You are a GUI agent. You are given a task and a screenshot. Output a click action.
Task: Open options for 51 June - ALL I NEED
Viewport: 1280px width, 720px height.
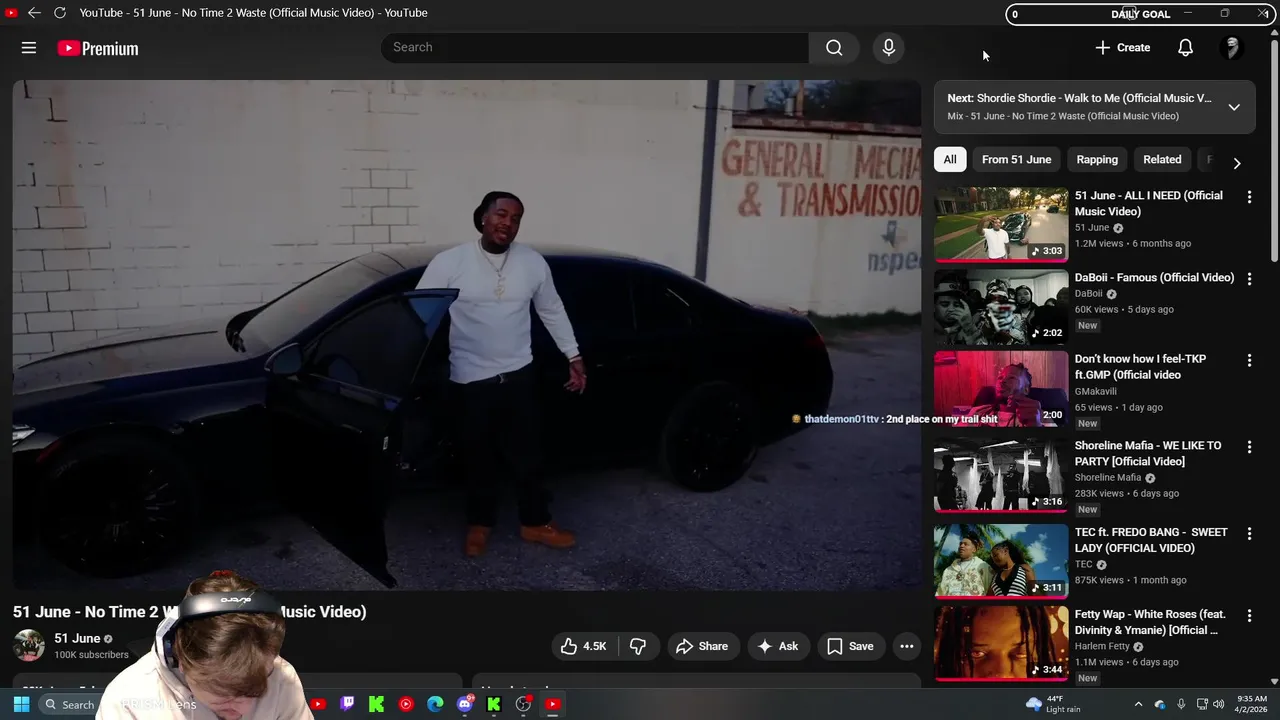[1249, 197]
